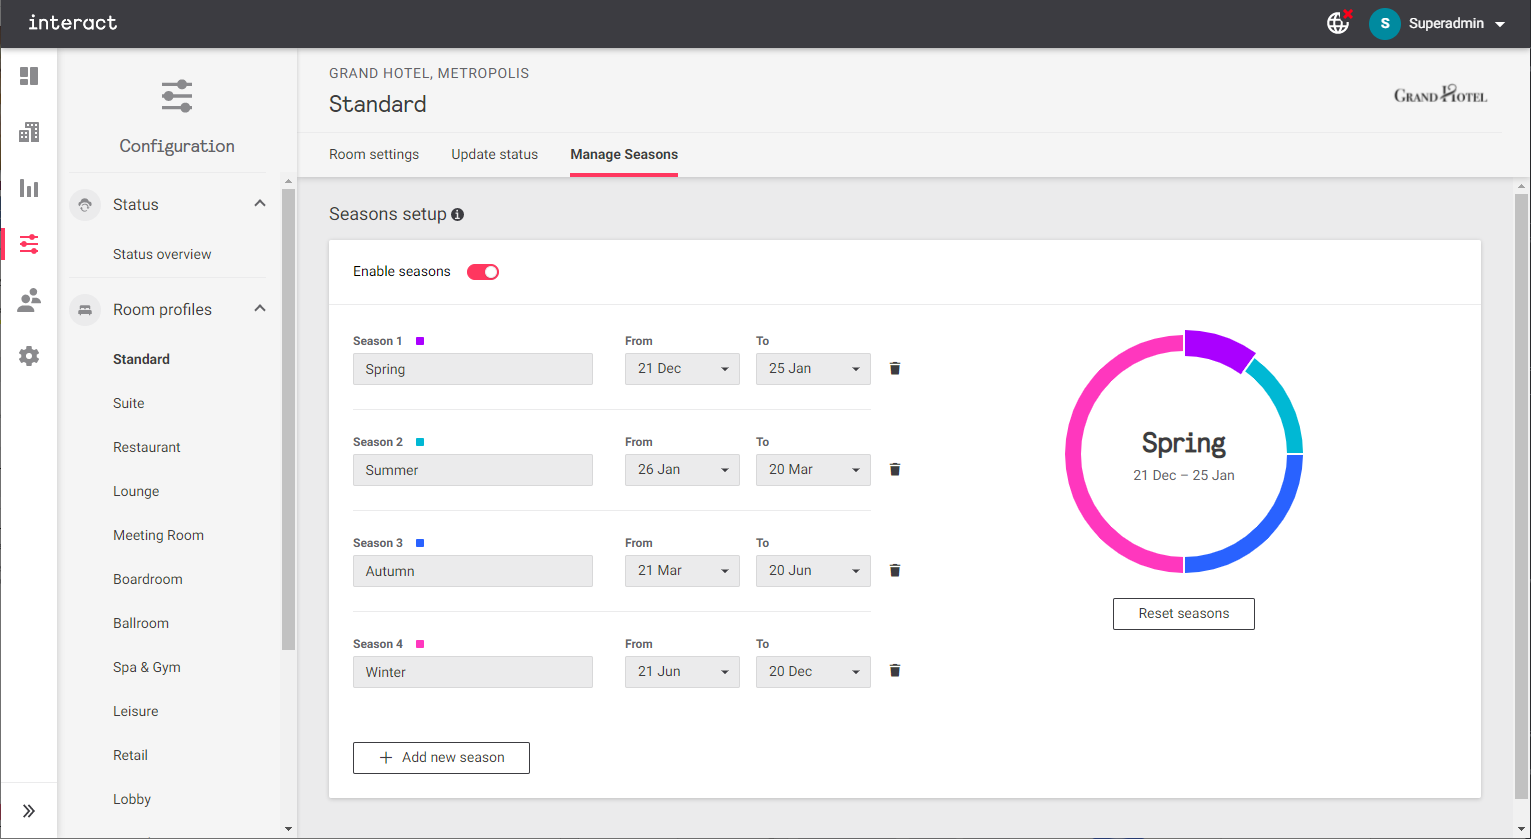Screen dimensions: 1531x839
Task: Delete the Summer season with trash icon
Action: (x=895, y=470)
